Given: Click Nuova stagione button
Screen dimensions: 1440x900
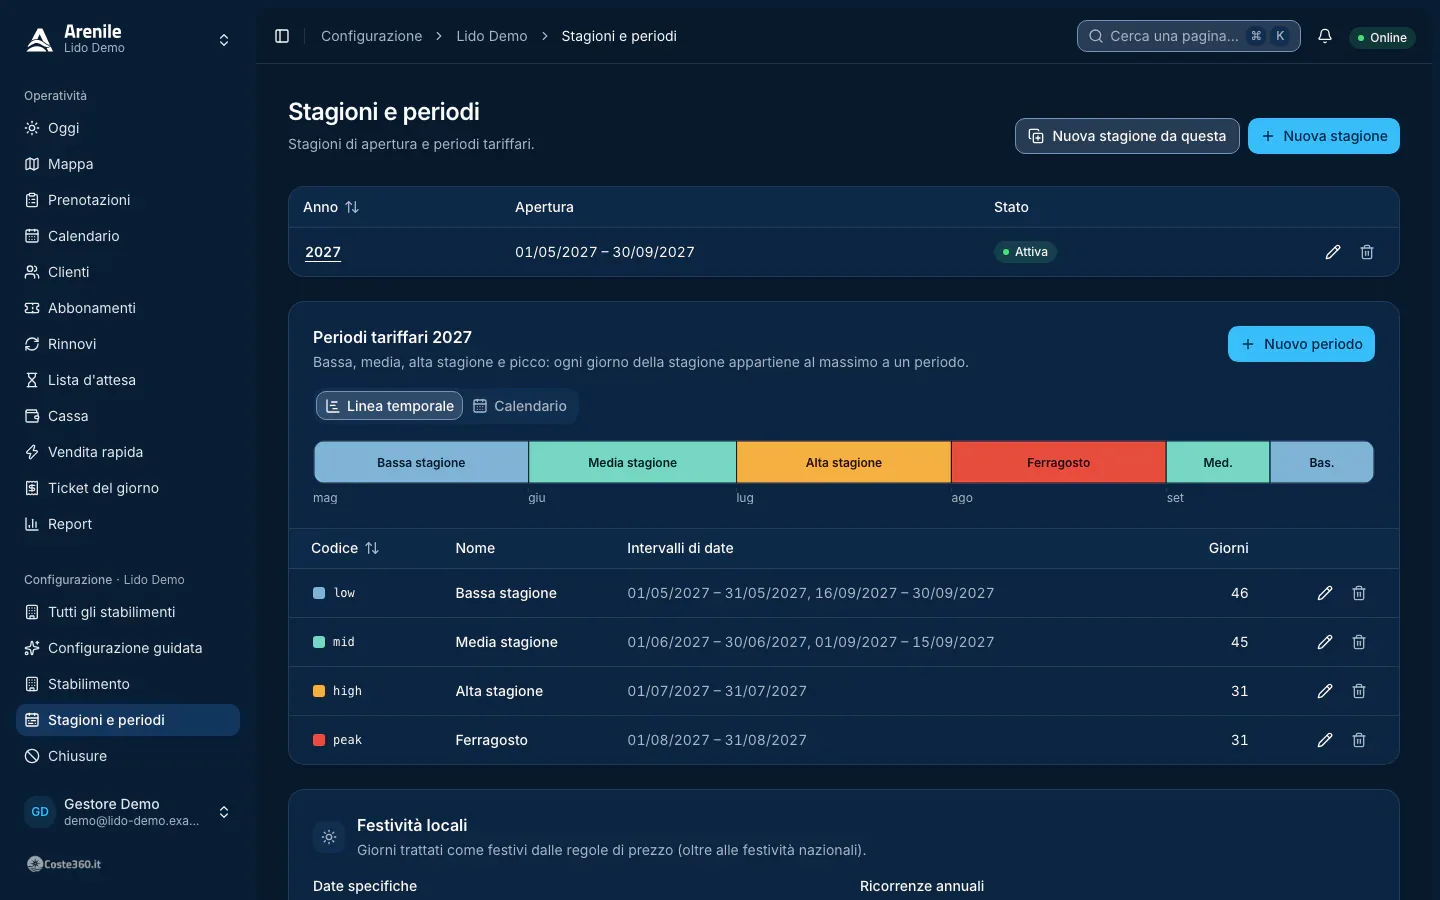Looking at the screenshot, I should tap(1324, 136).
